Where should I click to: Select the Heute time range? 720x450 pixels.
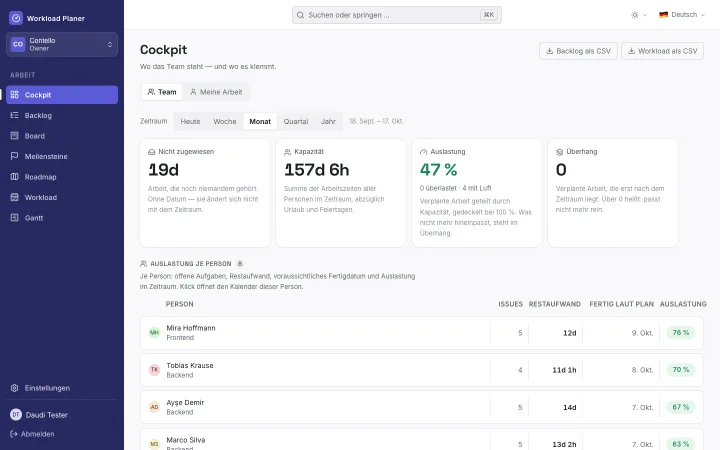pos(190,121)
